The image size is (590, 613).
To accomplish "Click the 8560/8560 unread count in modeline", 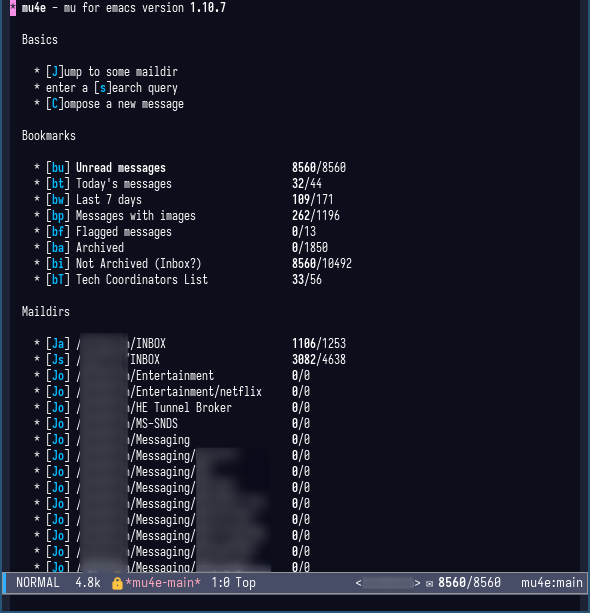I will (469, 583).
